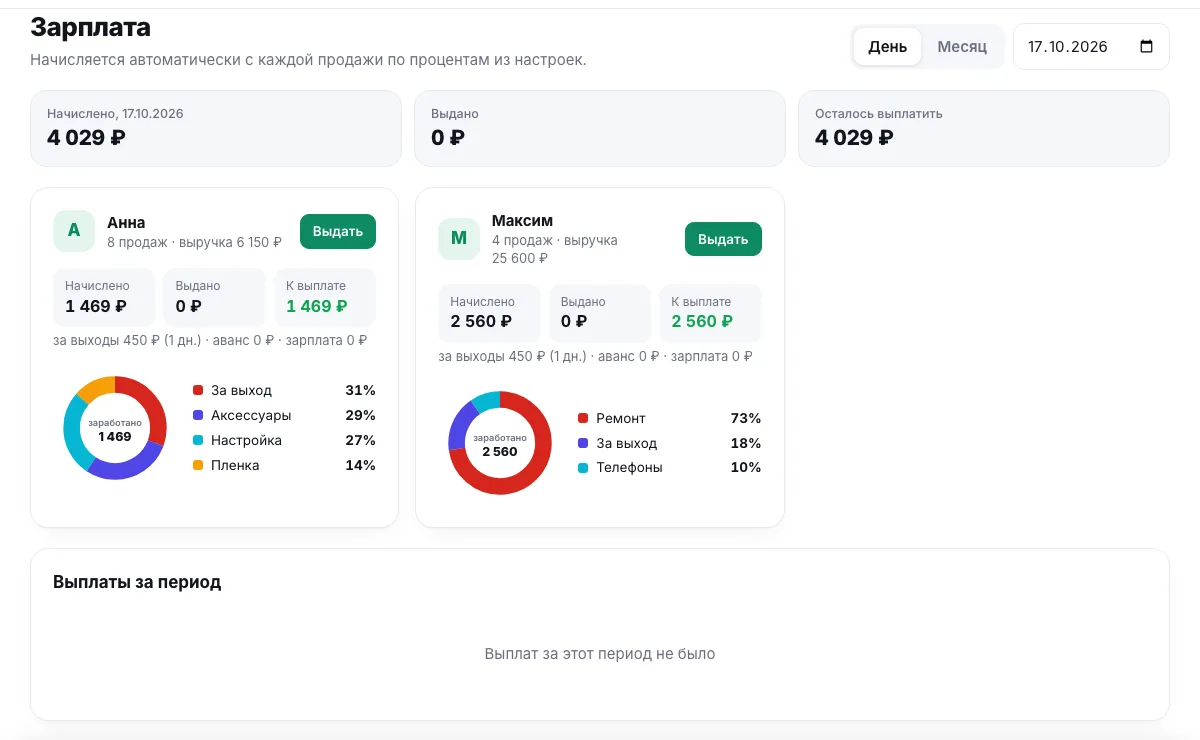Image resolution: width=1200 pixels, height=740 pixels.
Task: Click the Осталось выплатить summary card
Action: pos(983,128)
